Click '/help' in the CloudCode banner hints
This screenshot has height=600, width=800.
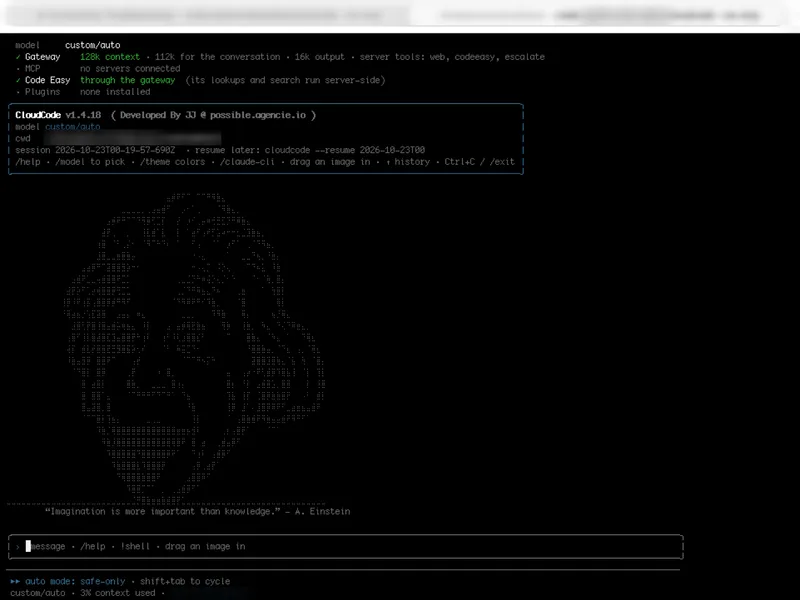pos(28,162)
